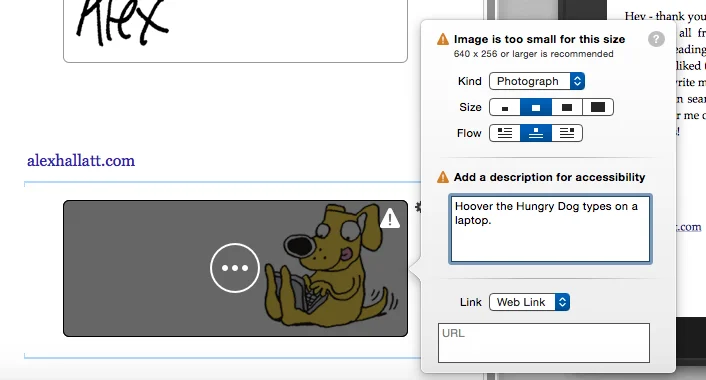Click the 'Add a description for accessibility' heading

click(549, 177)
